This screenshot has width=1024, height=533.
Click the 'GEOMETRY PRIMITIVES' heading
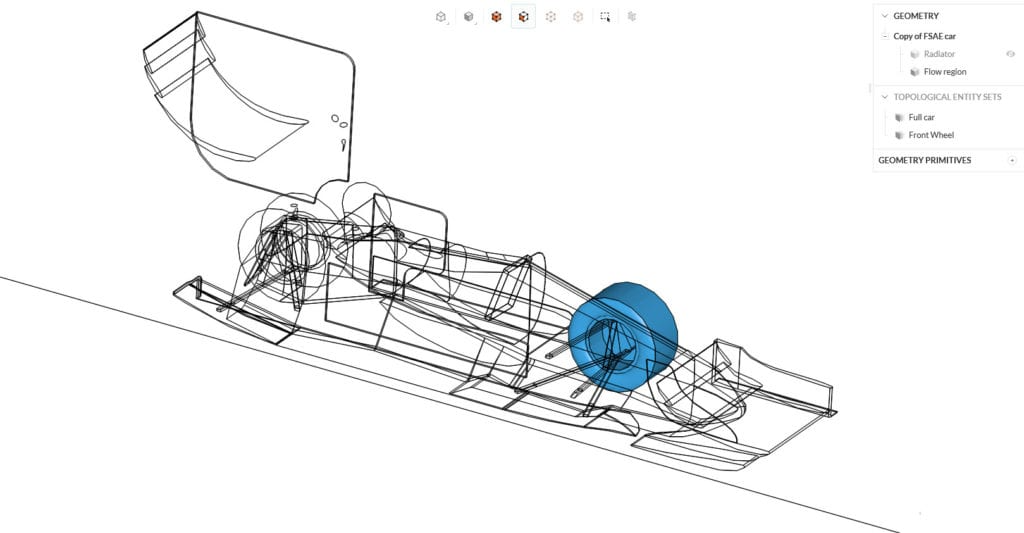tap(924, 160)
